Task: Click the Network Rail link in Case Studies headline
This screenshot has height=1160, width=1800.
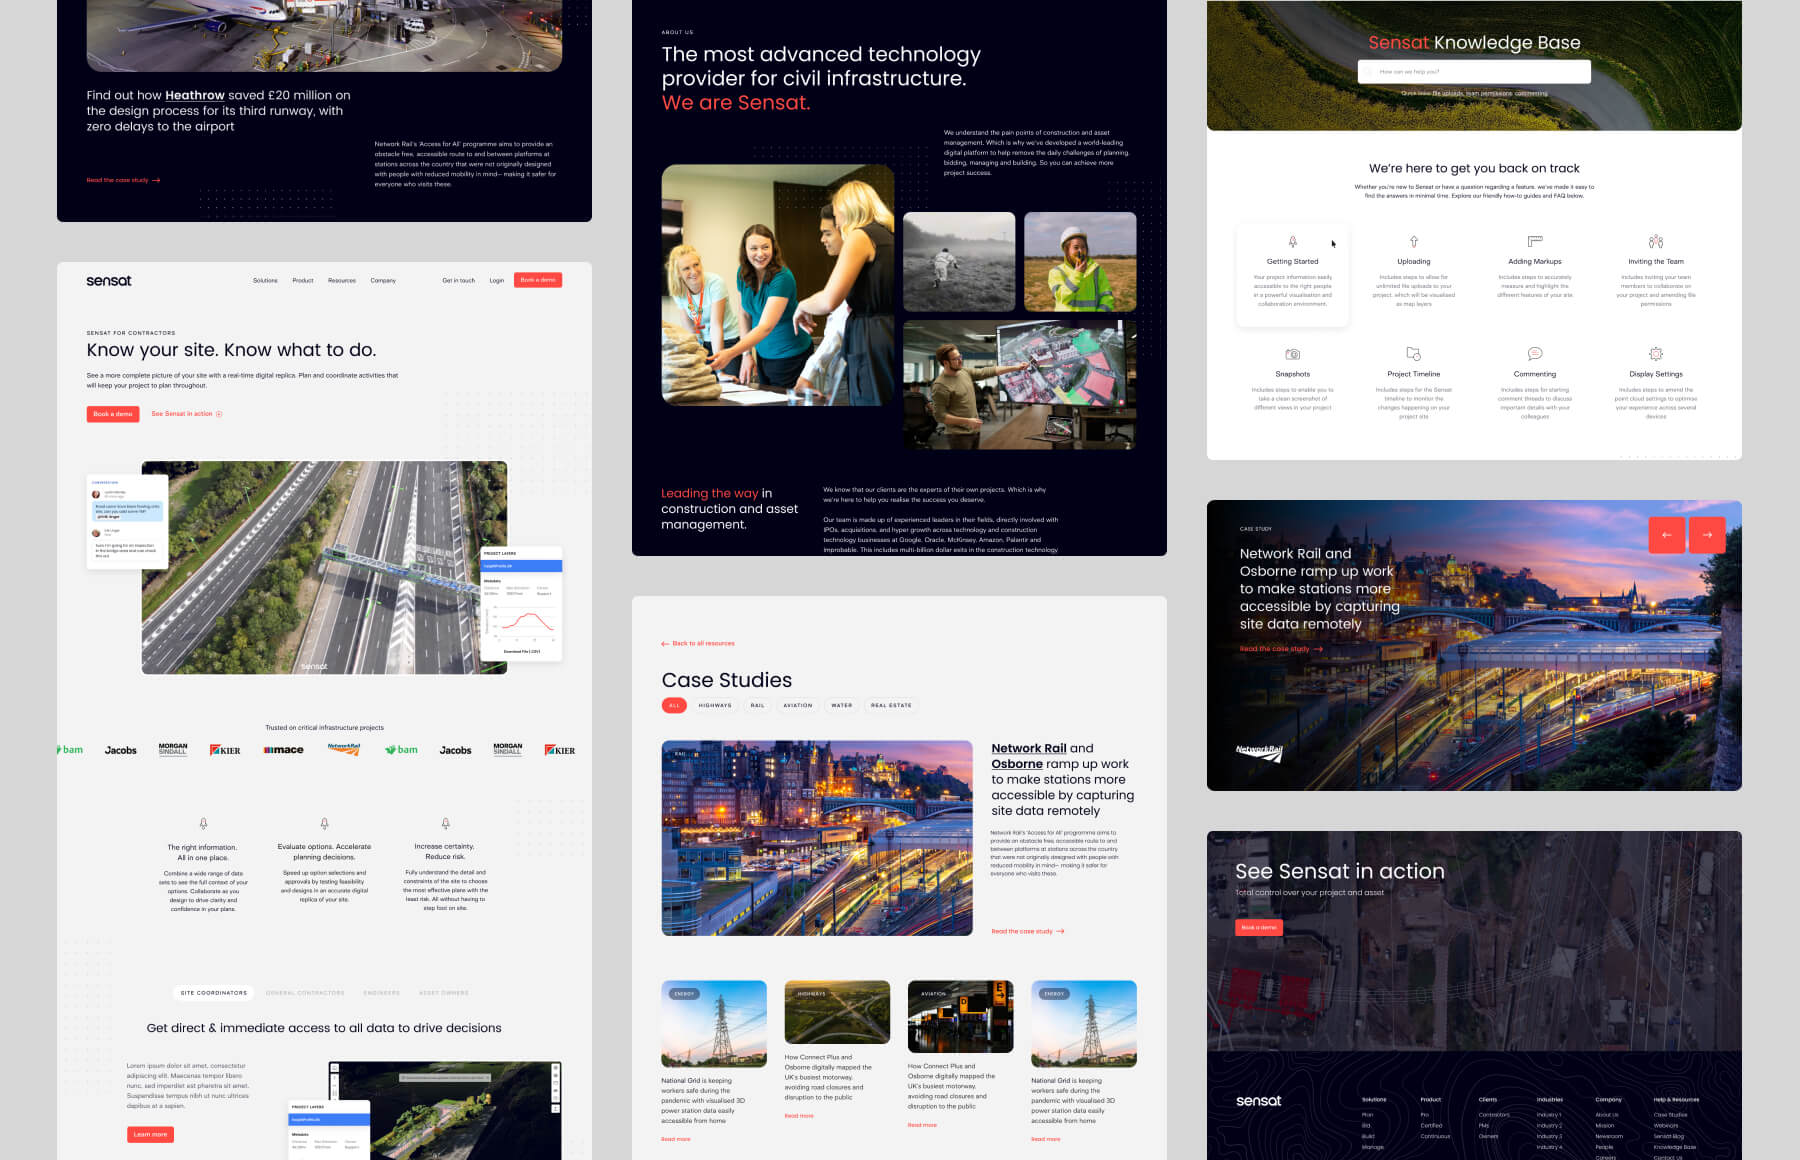Action: (x=1029, y=748)
